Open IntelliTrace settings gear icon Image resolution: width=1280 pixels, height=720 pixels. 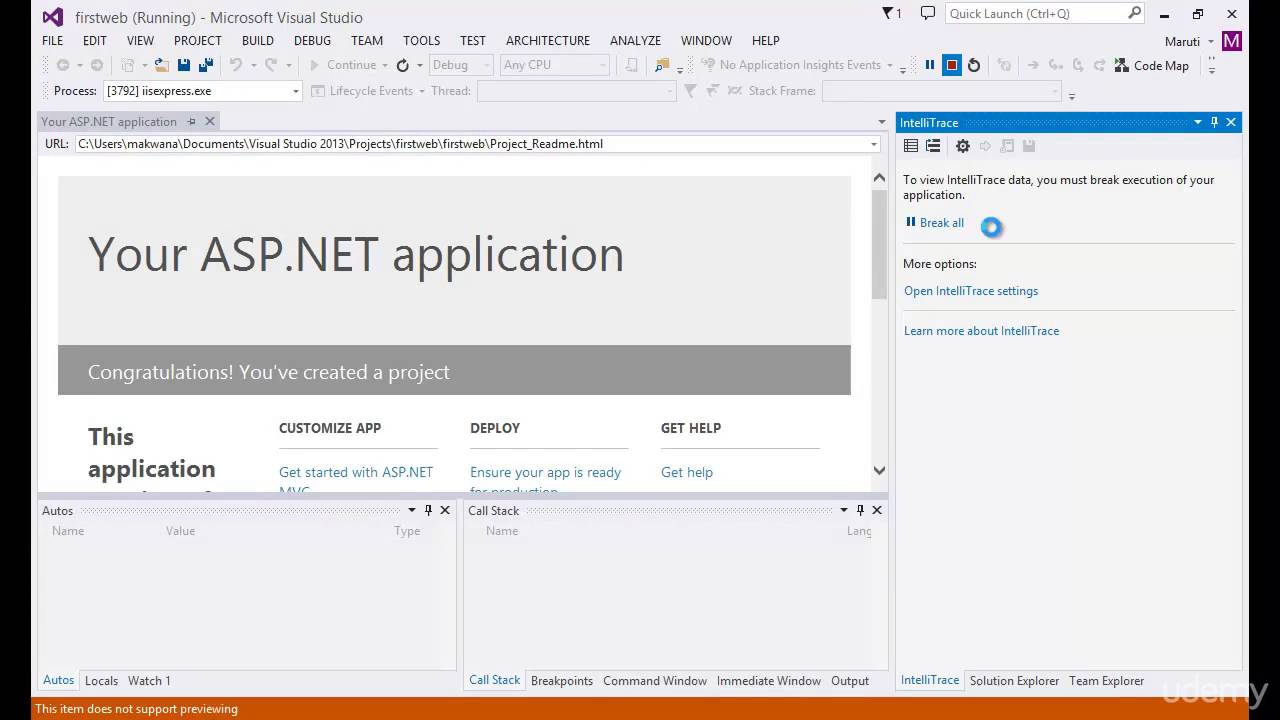click(963, 146)
